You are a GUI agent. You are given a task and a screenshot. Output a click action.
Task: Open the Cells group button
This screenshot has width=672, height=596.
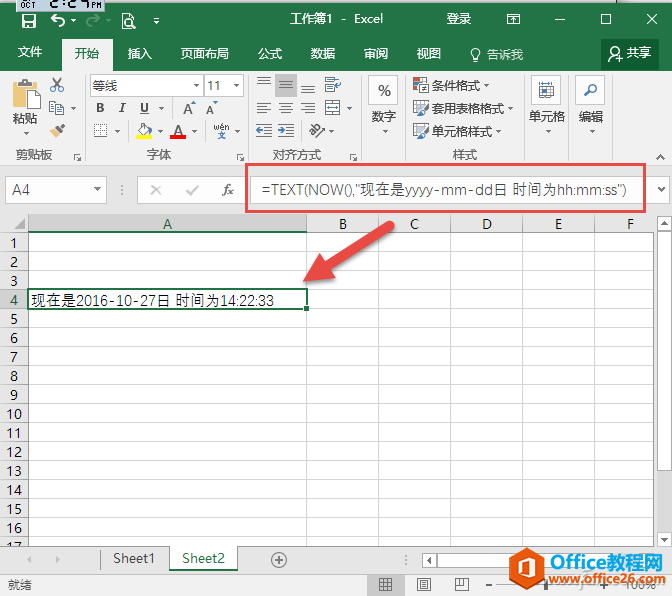546,105
